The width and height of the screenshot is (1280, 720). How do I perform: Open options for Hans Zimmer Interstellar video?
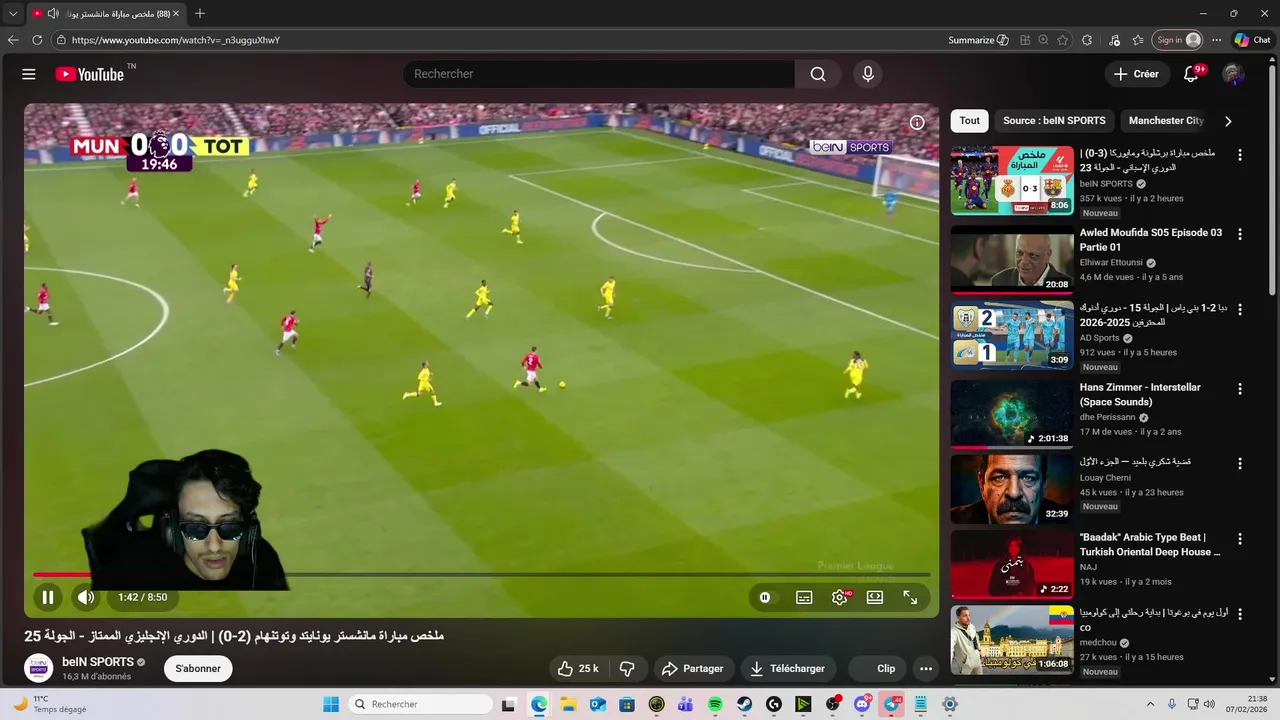(1240, 389)
